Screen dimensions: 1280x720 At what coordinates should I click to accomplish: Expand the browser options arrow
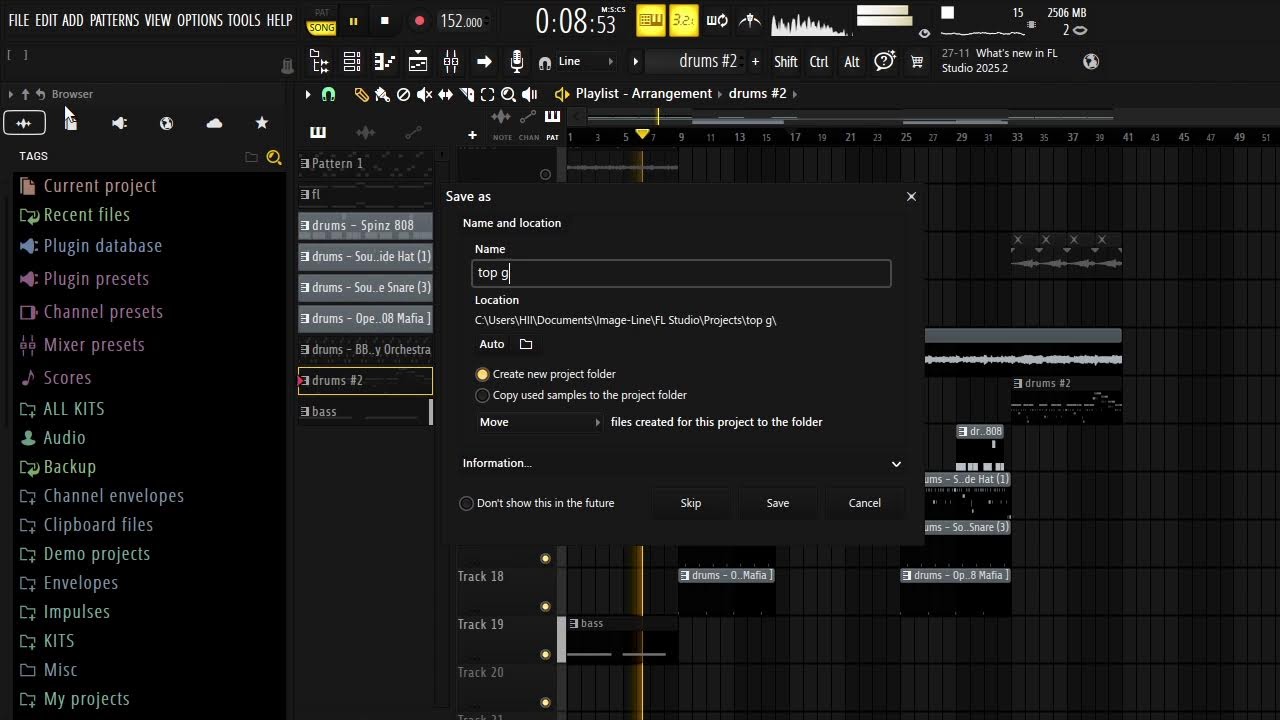pyautogui.click(x=10, y=94)
